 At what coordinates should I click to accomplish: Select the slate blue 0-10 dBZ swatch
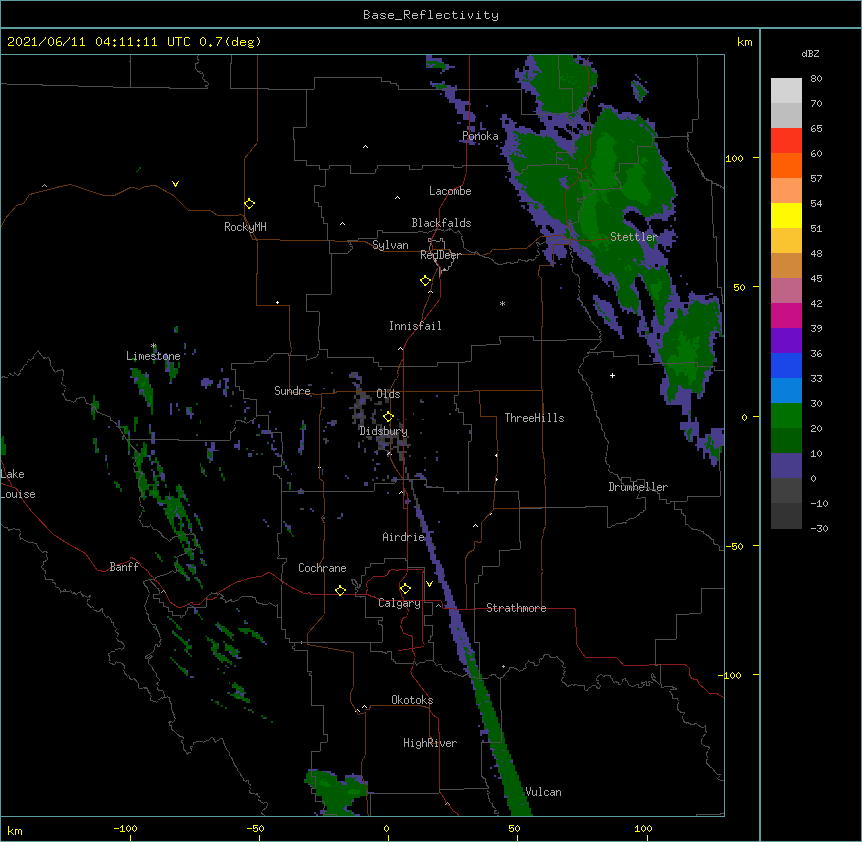tap(786, 466)
